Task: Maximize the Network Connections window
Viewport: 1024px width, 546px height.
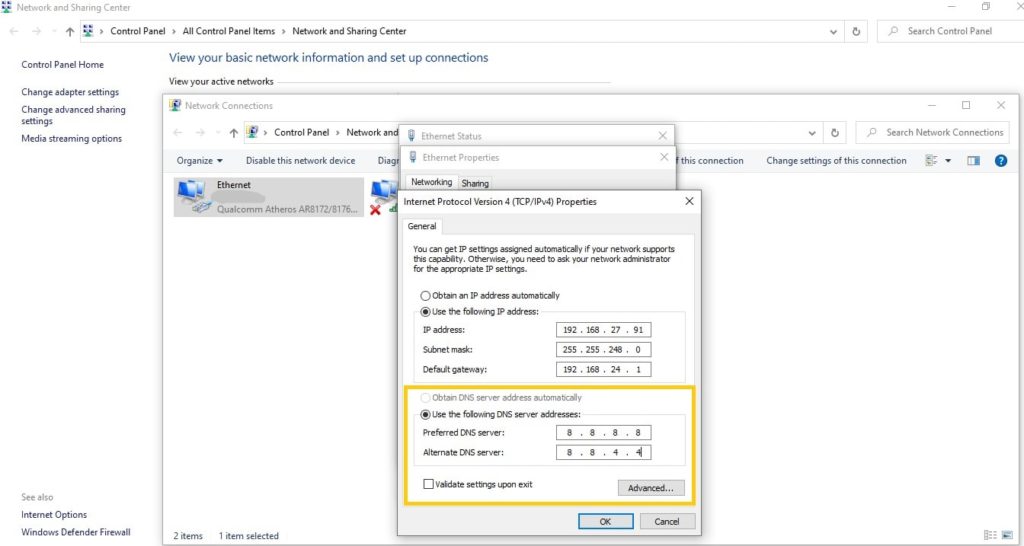Action: click(966, 105)
